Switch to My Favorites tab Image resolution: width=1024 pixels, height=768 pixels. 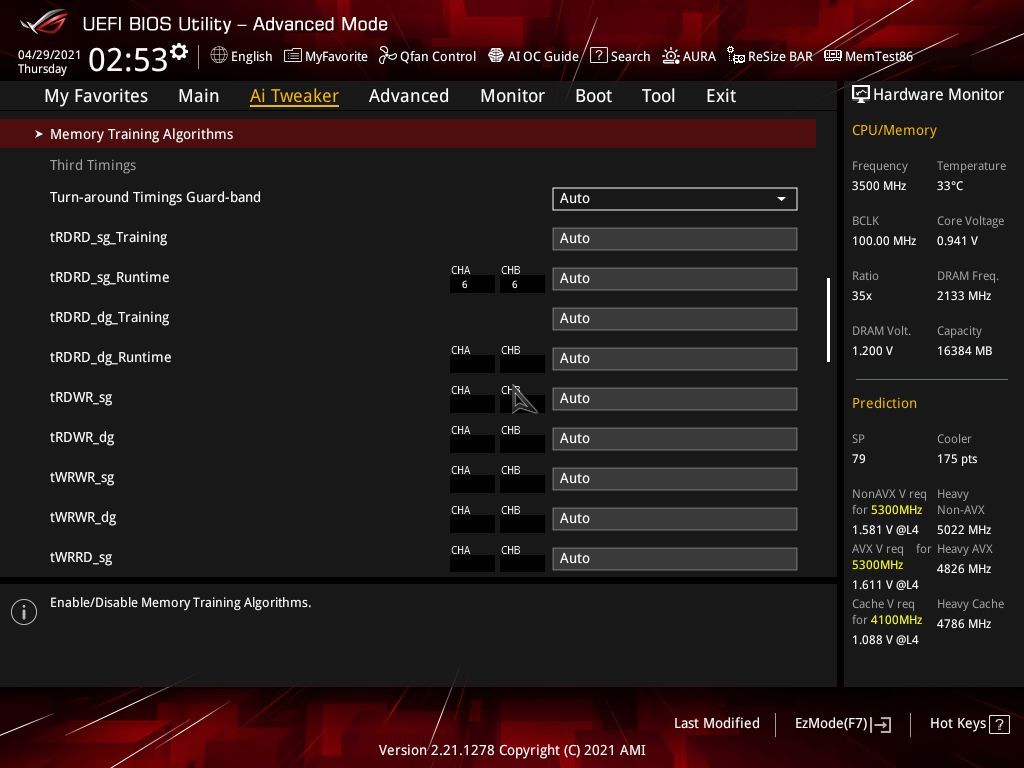96,96
